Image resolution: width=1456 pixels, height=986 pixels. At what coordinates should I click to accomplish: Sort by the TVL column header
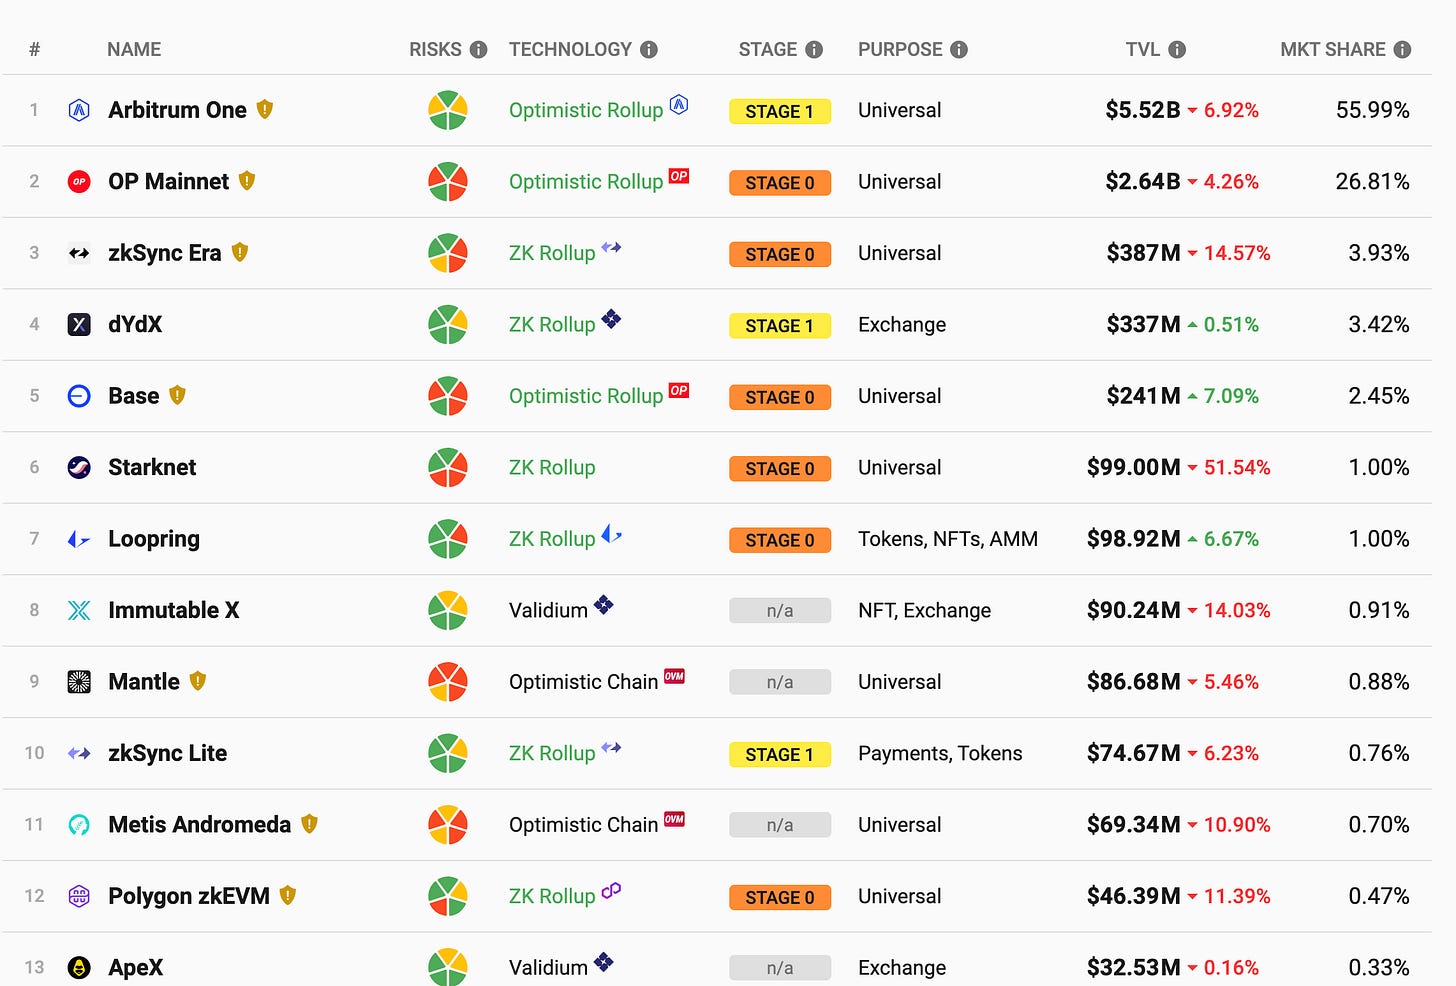pos(1143,49)
